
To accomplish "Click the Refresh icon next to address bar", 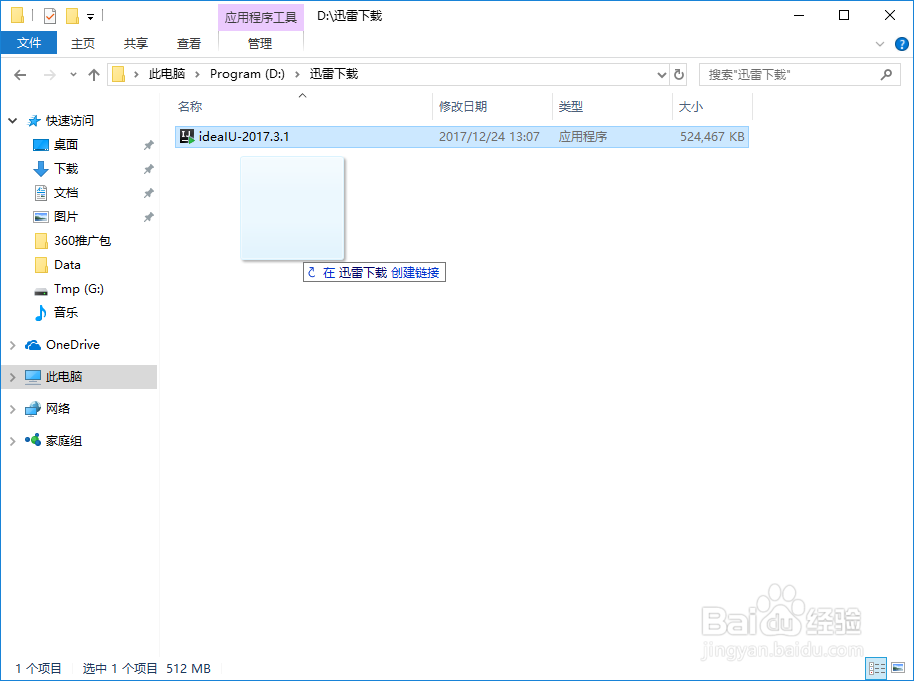I will tap(679, 73).
